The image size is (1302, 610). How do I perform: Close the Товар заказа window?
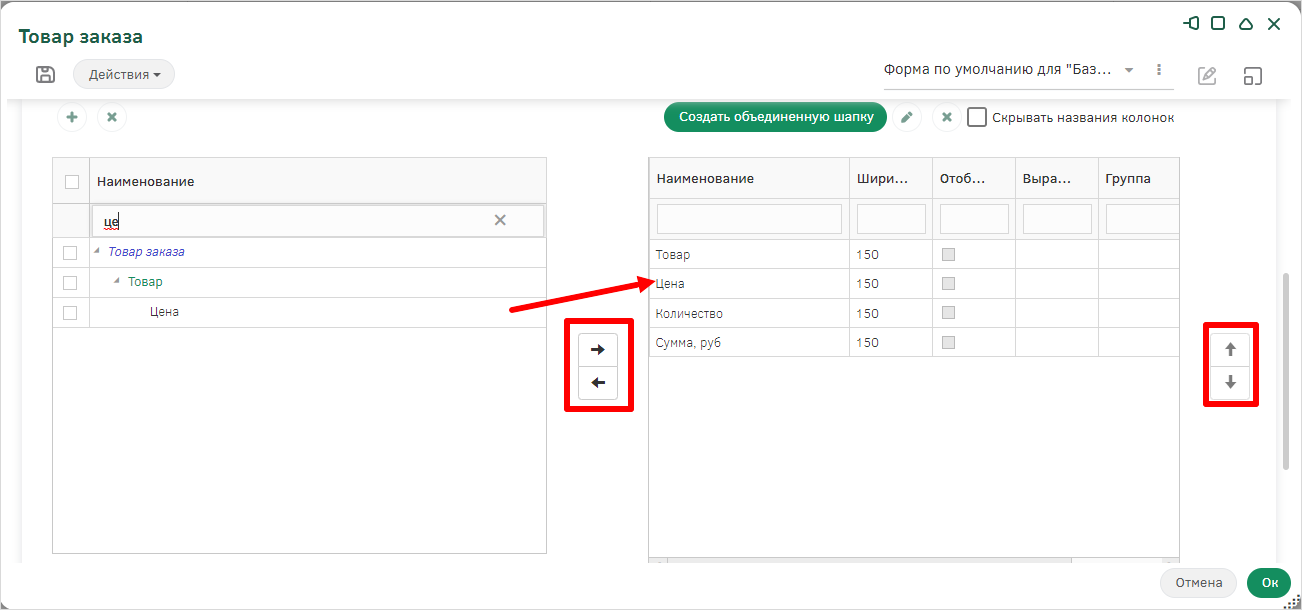tap(1274, 23)
